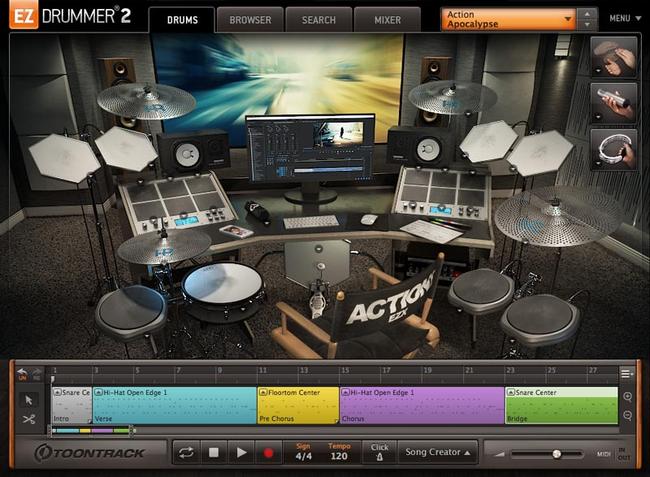Step to the next preset with down arrow
This screenshot has width=650, height=477.
587,25
